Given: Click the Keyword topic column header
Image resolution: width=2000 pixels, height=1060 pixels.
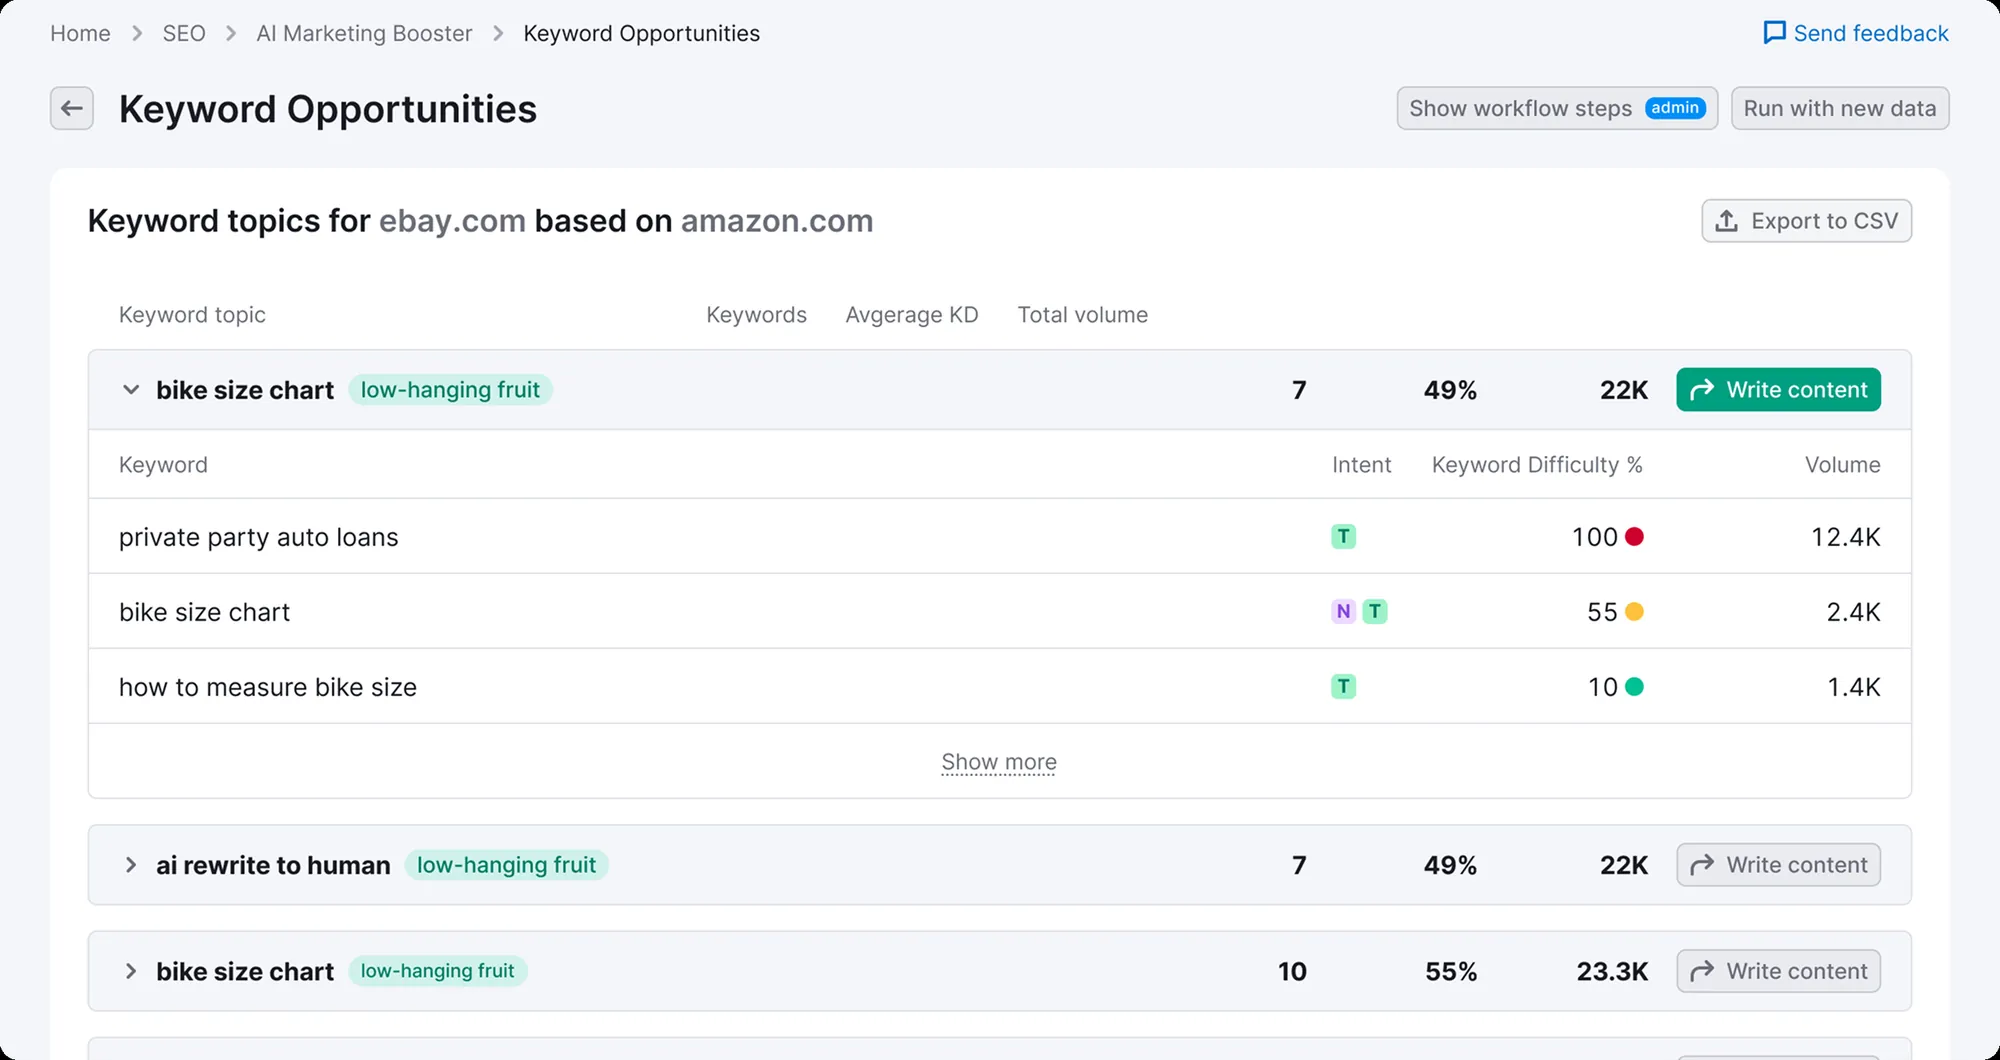Looking at the screenshot, I should pos(192,315).
